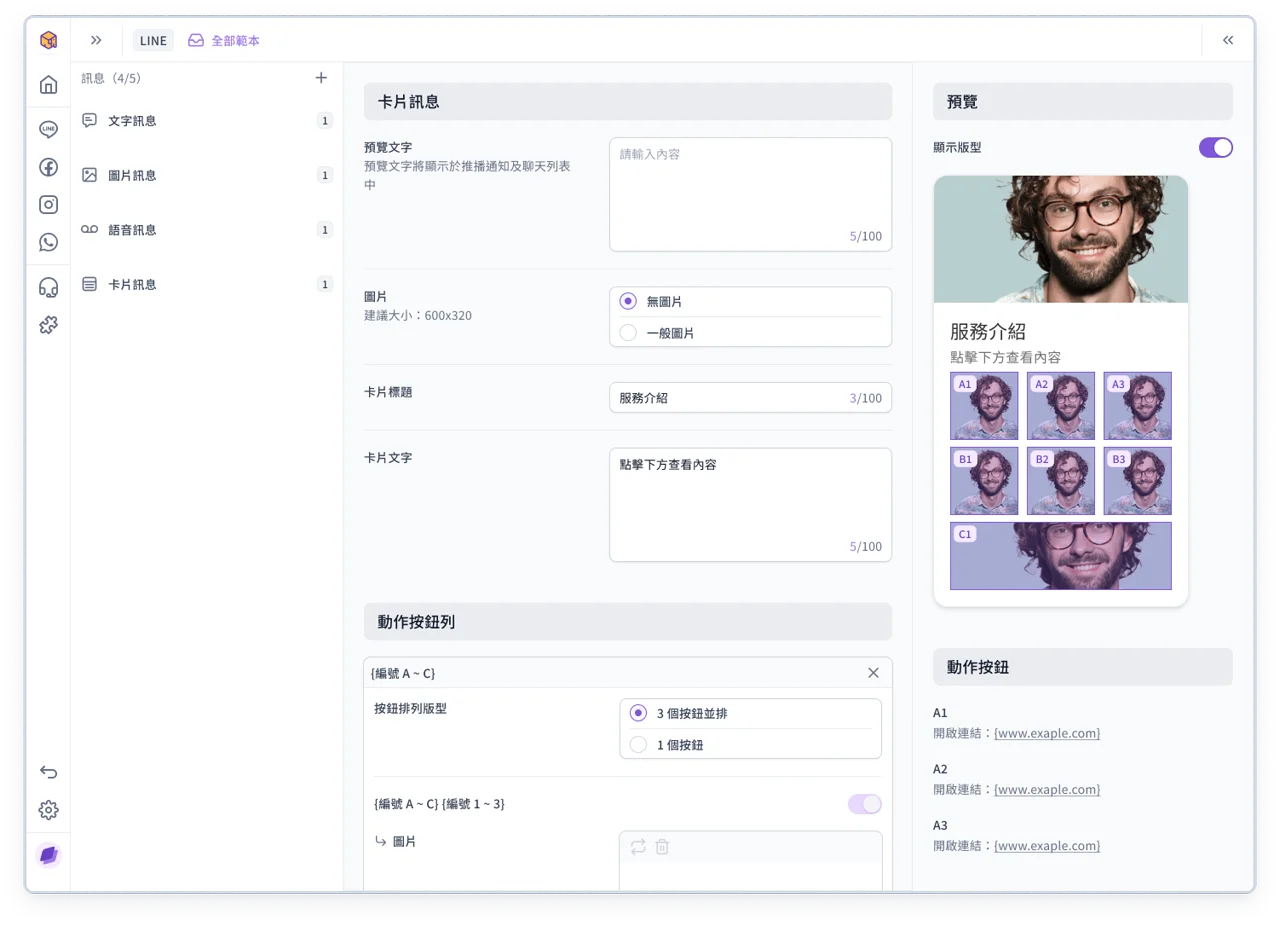Click the LINE tag button

[153, 40]
